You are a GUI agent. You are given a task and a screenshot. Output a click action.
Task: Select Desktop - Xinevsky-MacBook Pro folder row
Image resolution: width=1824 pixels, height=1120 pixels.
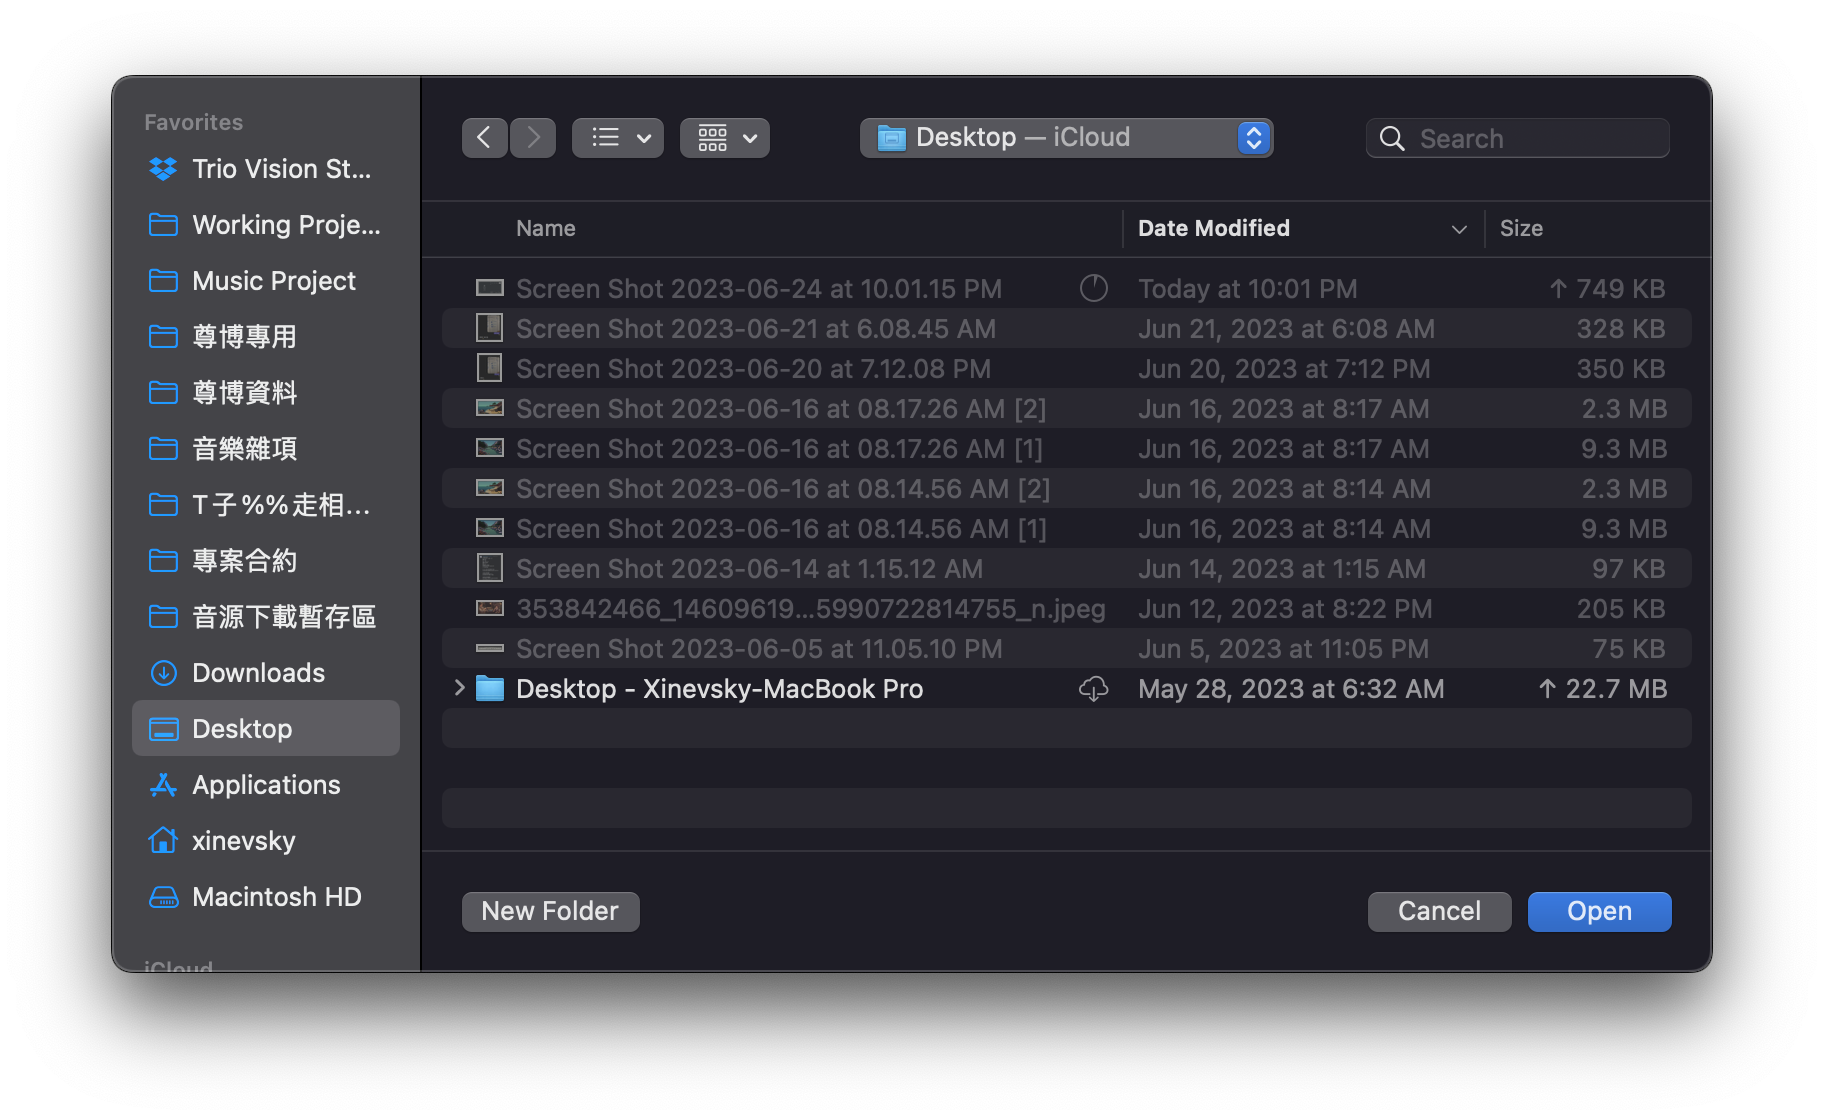point(1067,688)
